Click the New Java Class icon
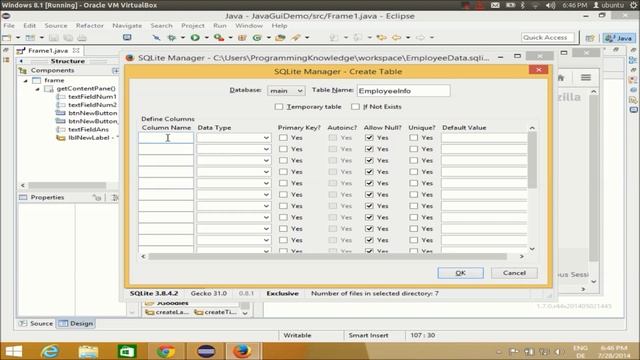This screenshot has height=360, width=640. 257,38
